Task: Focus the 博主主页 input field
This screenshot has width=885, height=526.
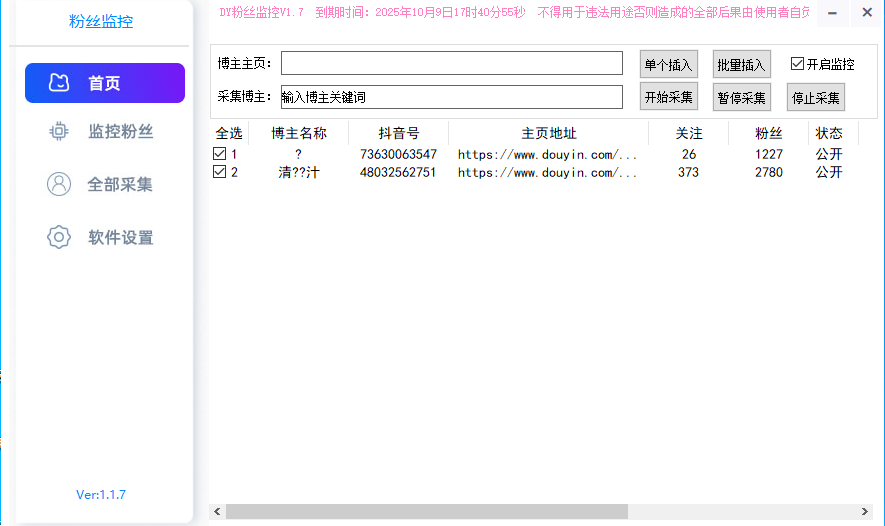Action: click(451, 63)
